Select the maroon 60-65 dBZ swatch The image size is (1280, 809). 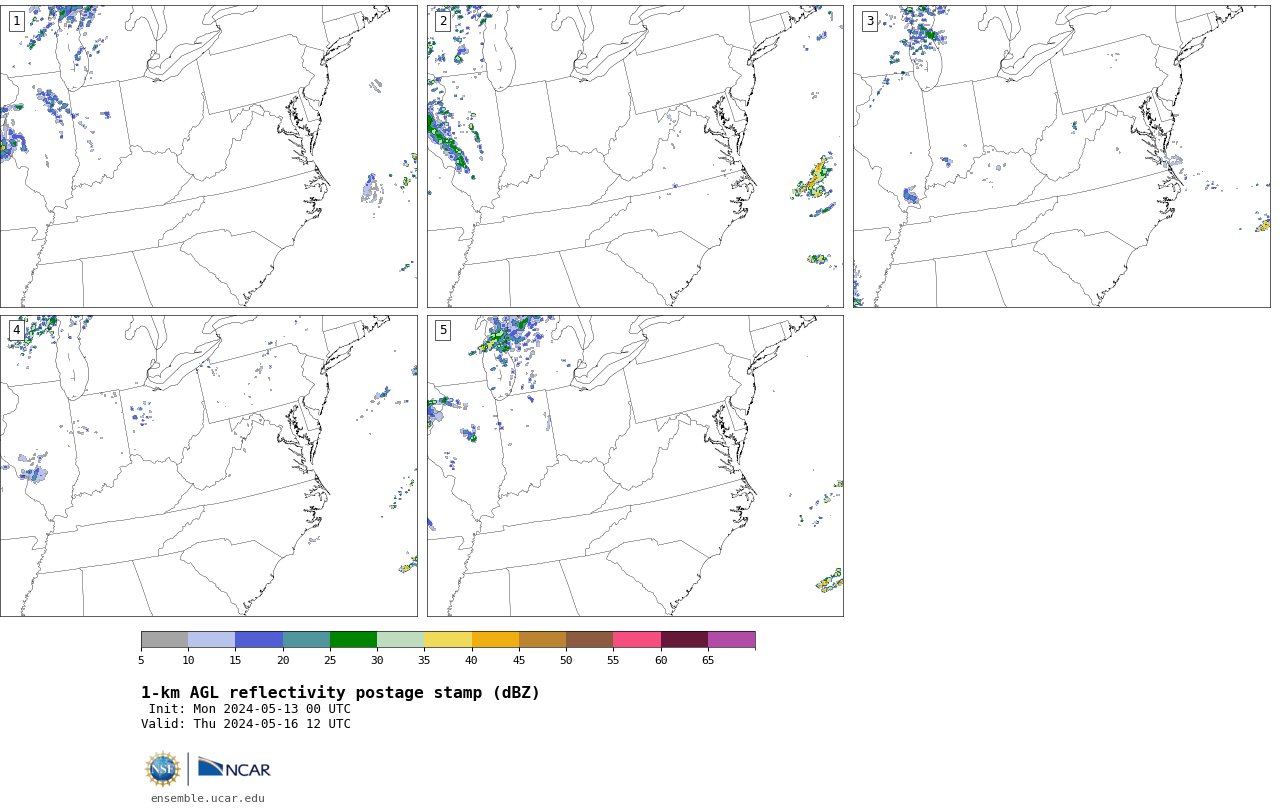(684, 640)
